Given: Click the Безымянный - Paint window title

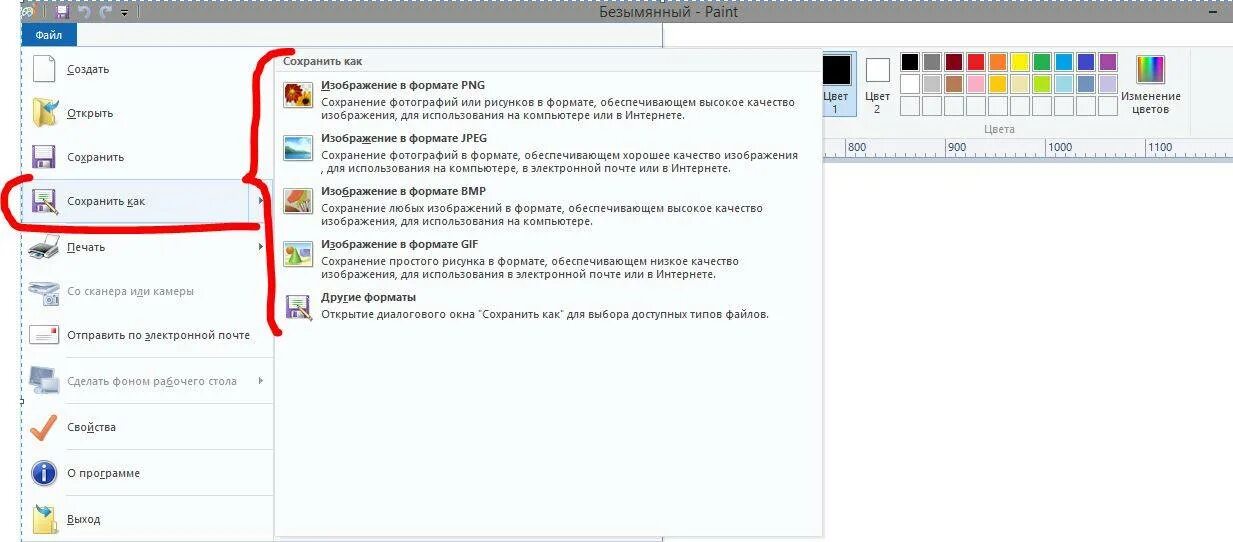Looking at the screenshot, I should click(x=669, y=12).
